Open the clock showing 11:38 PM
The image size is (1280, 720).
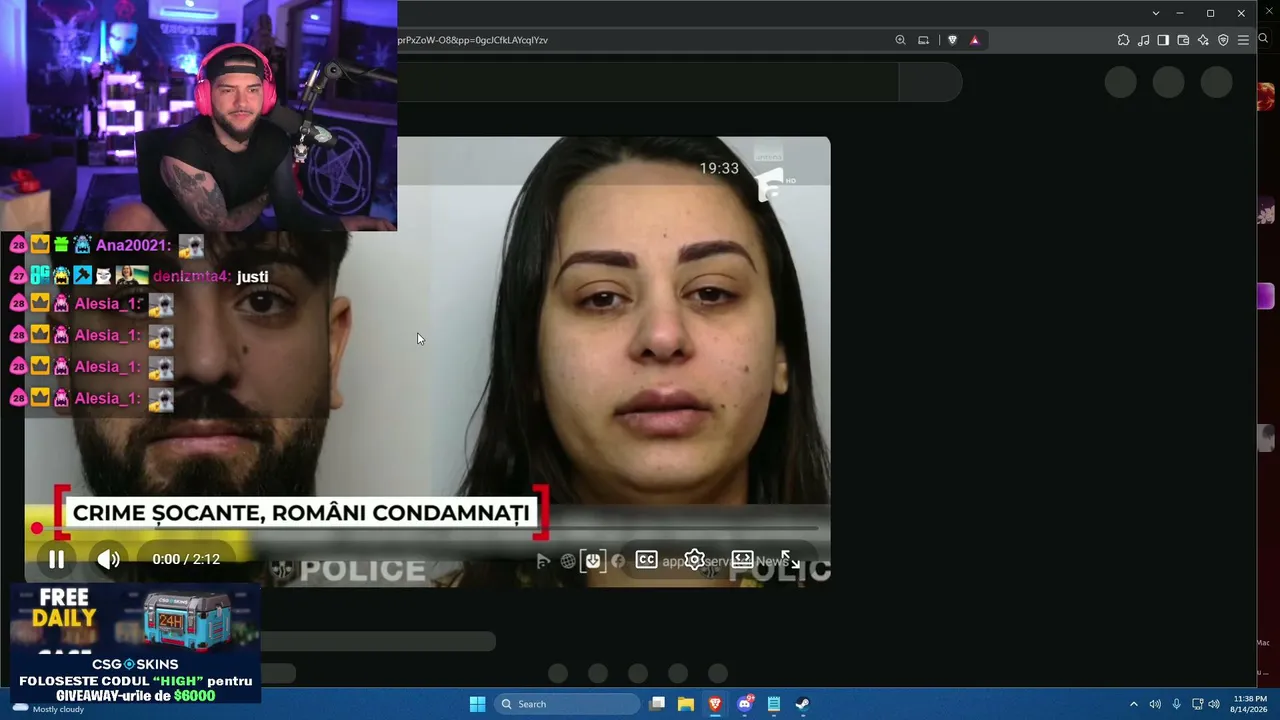[1250, 704]
